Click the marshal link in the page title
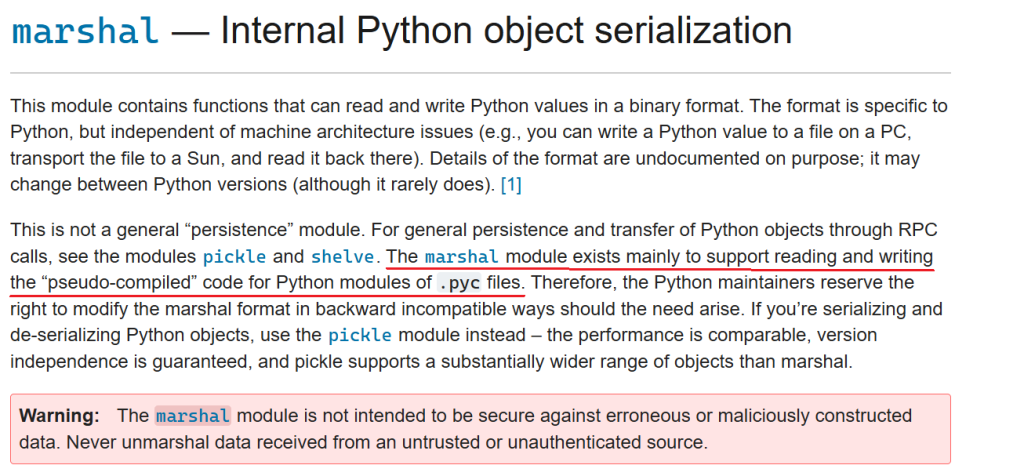The width and height of the screenshot is (1024, 476). pos(86,30)
